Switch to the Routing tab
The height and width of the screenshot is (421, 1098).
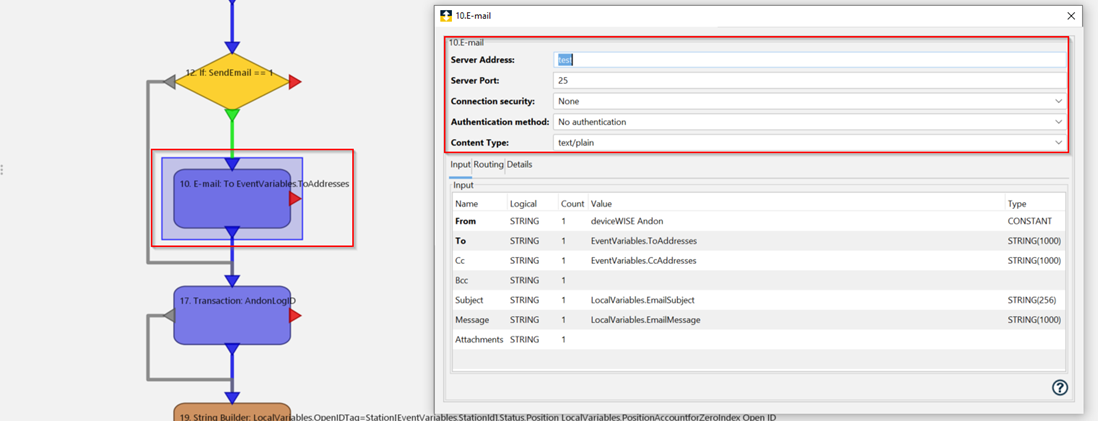(488, 164)
